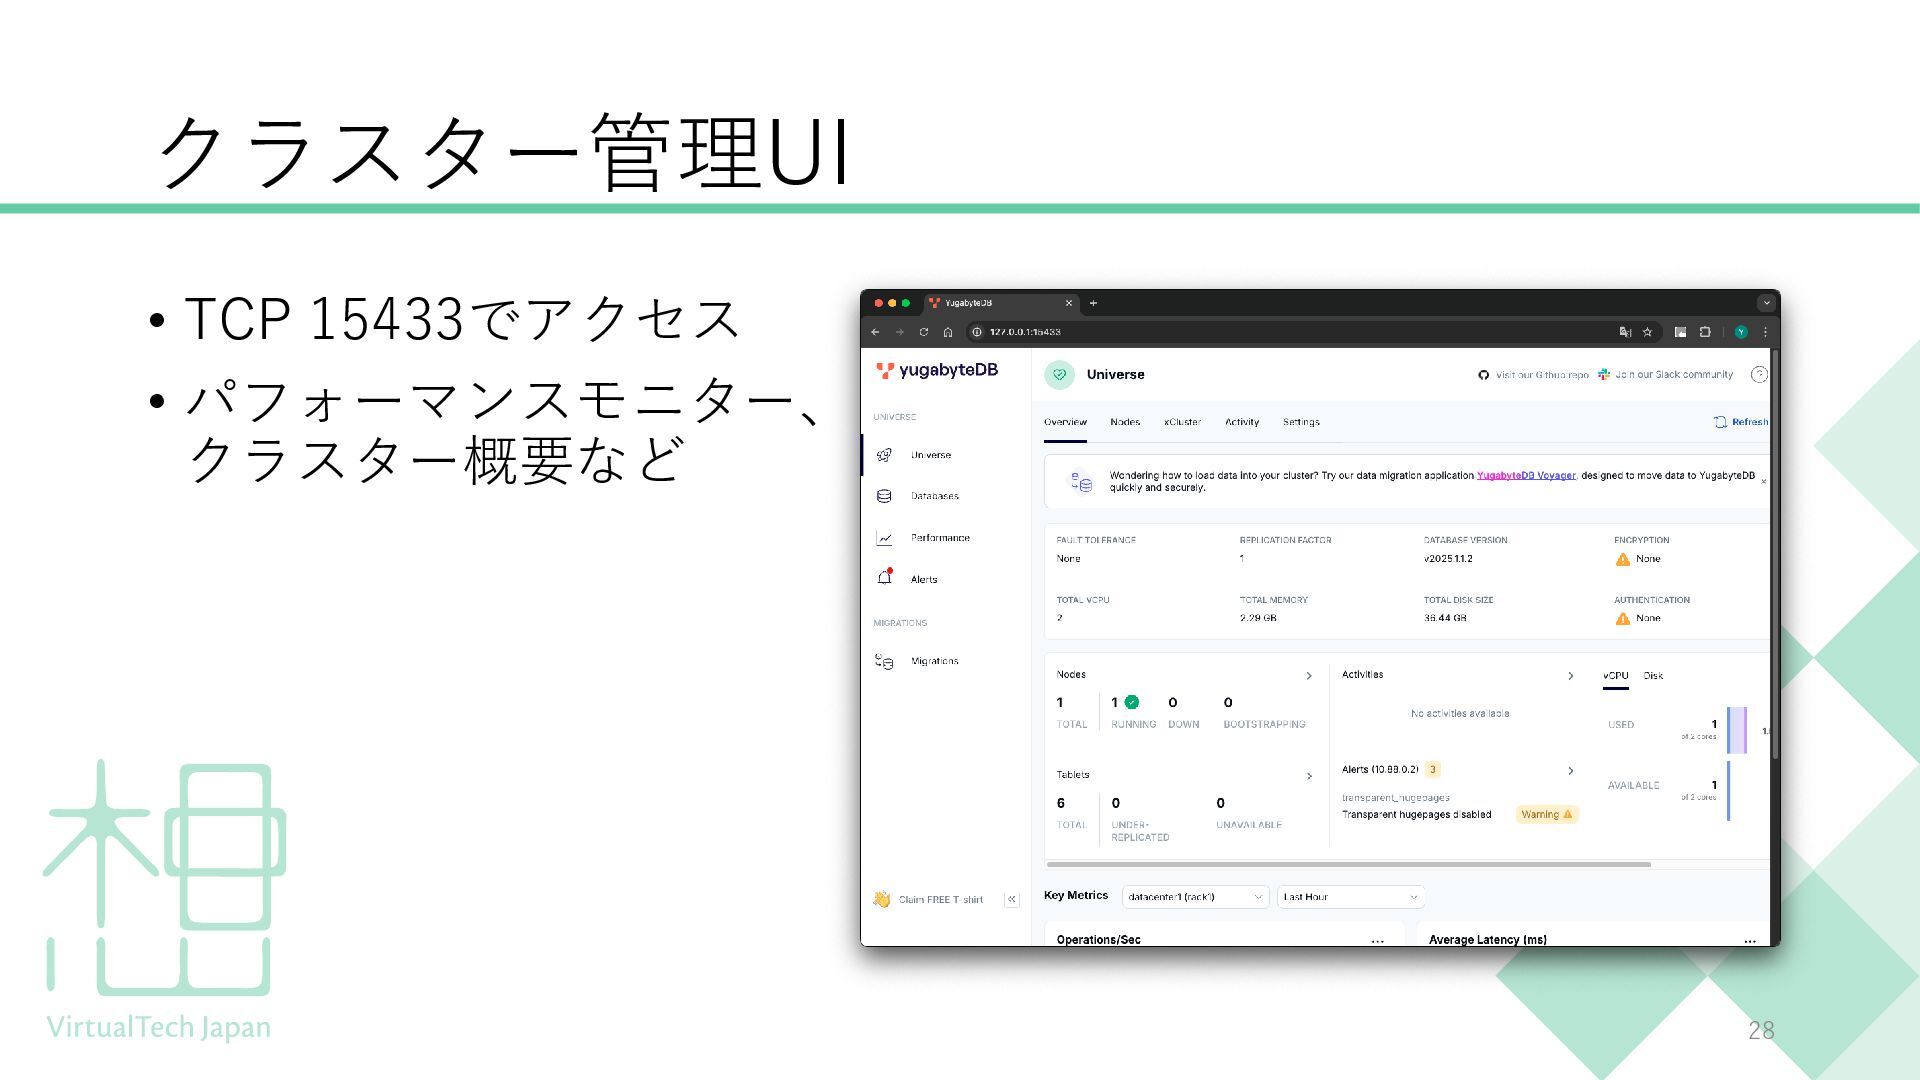Click Visit our Github repo link
This screenshot has height=1080, width=1920.
(1541, 375)
